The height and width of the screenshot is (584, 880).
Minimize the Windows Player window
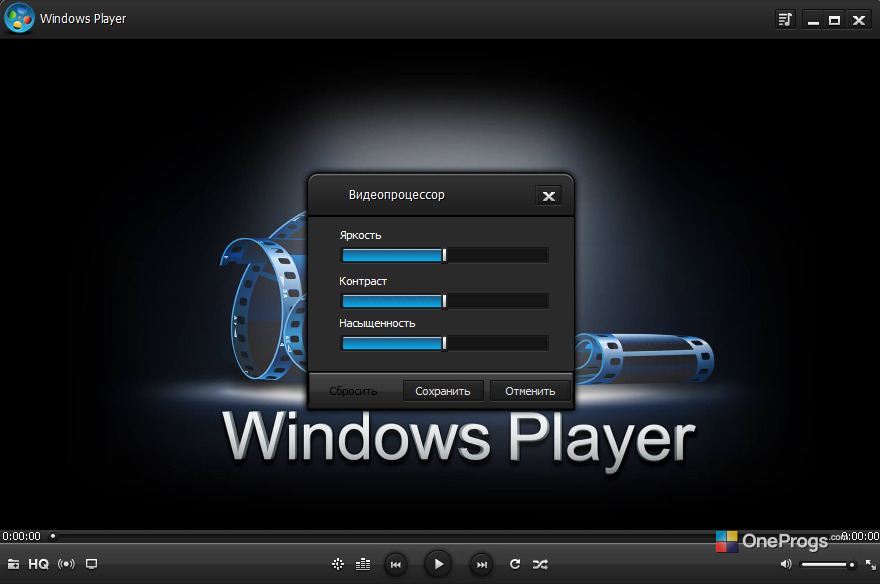[x=813, y=21]
